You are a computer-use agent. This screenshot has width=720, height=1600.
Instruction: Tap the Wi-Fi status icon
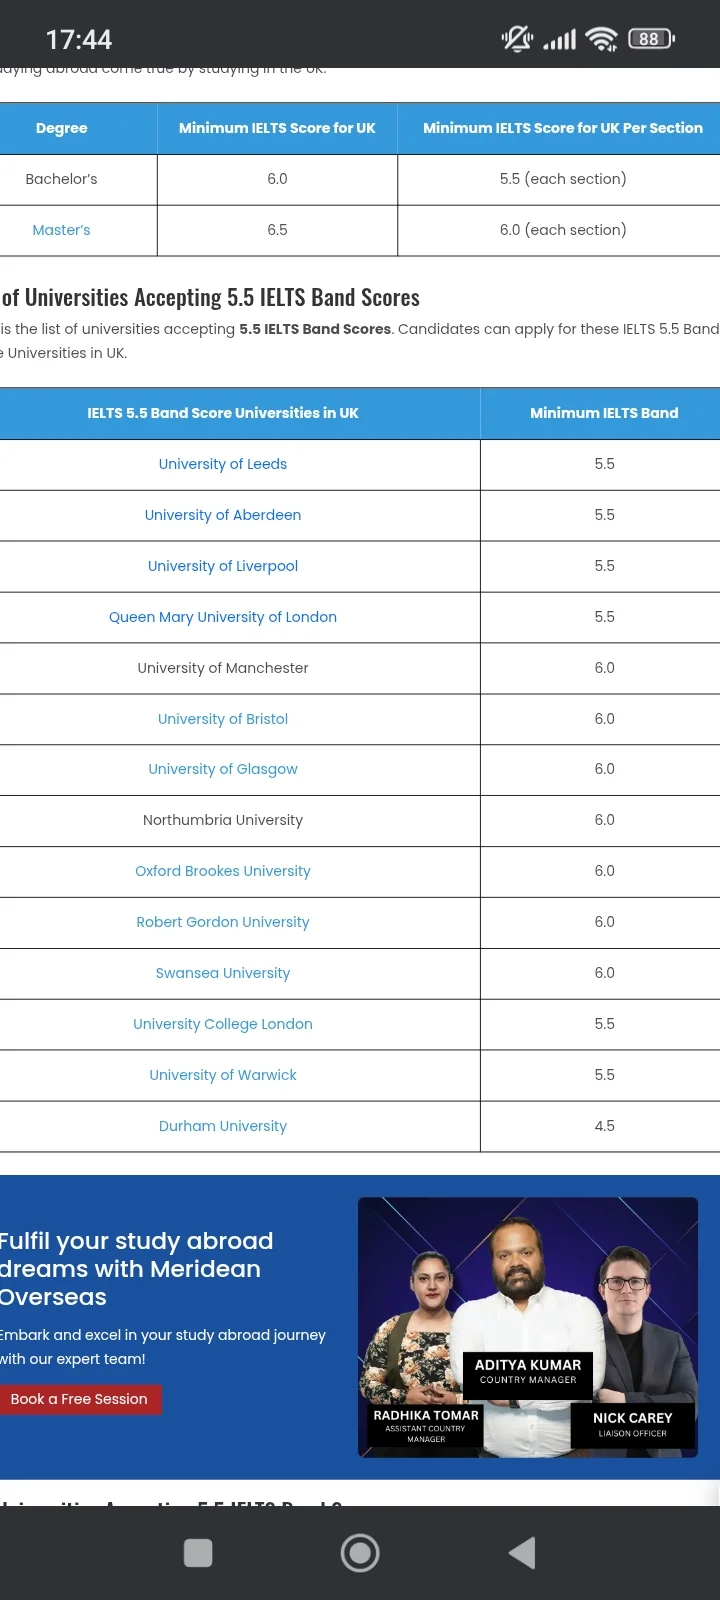pos(601,39)
